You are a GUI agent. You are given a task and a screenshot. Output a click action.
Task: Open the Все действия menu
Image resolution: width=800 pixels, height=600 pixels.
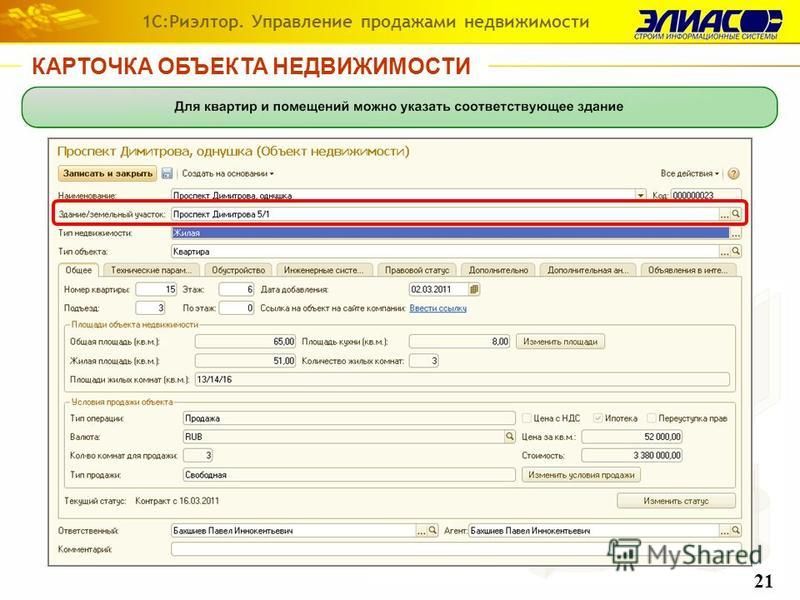click(690, 174)
